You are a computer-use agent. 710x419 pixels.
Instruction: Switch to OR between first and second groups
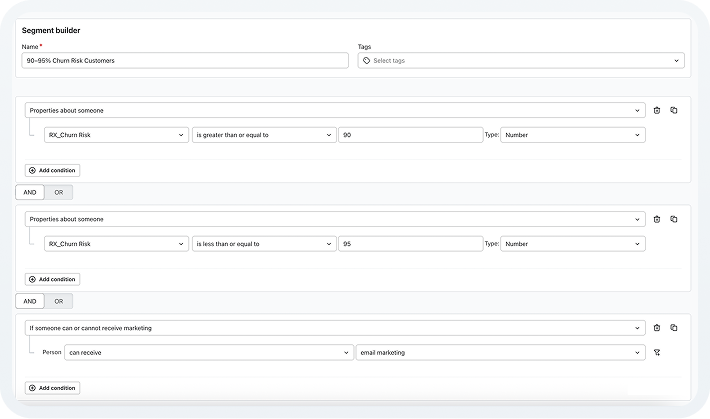(x=59, y=192)
